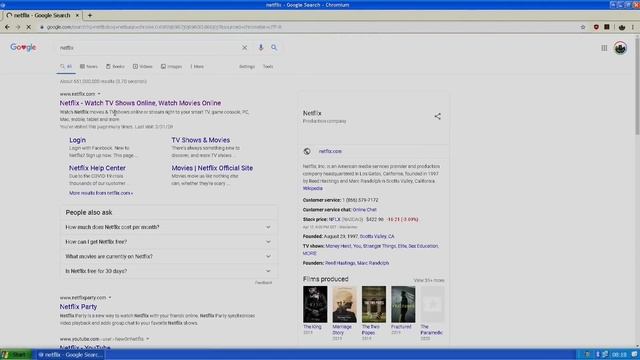Open Marriage Story film thumbnail
Viewport: 640px width, 360px height.
click(344, 304)
